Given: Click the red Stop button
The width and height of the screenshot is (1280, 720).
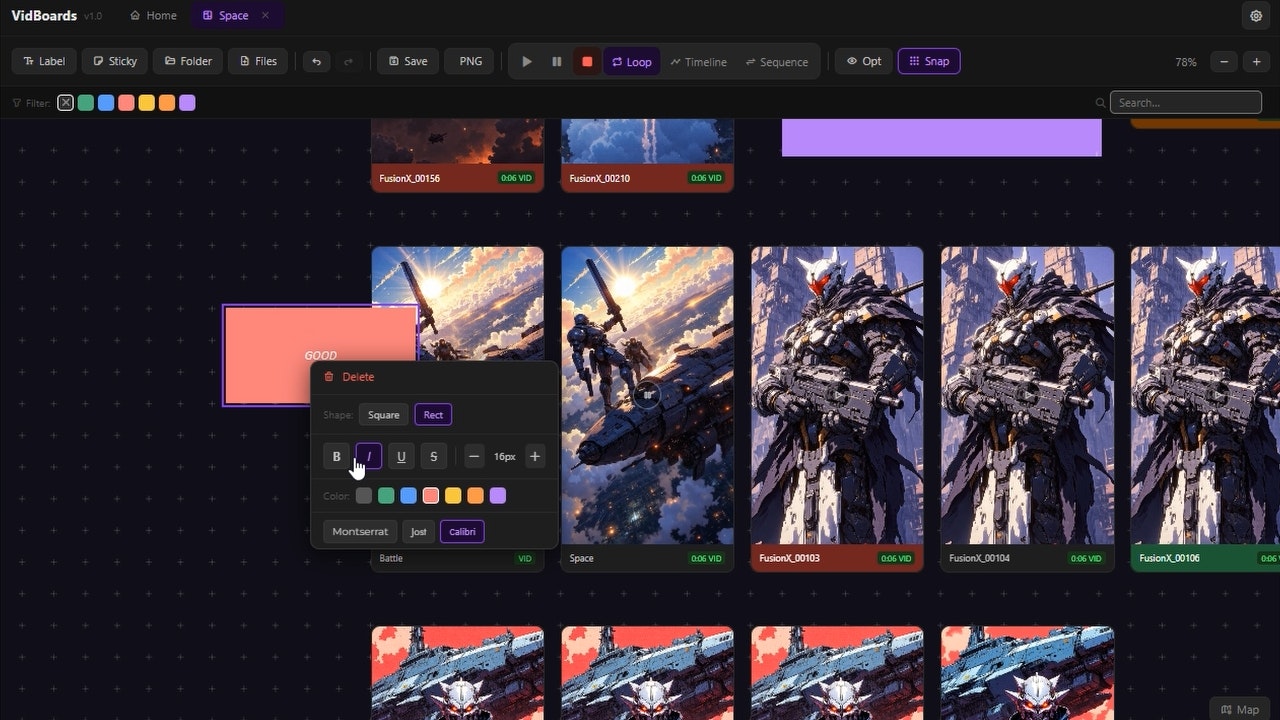Looking at the screenshot, I should click(587, 61).
